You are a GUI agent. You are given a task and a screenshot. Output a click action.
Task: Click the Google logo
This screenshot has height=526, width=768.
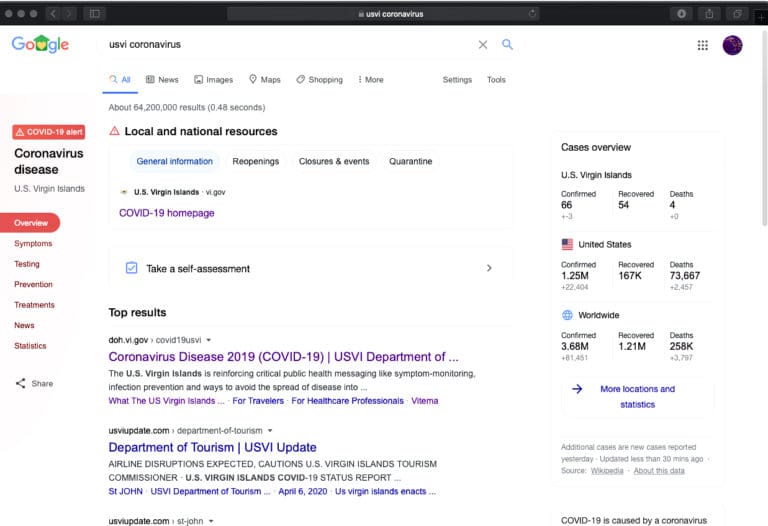pos(40,44)
